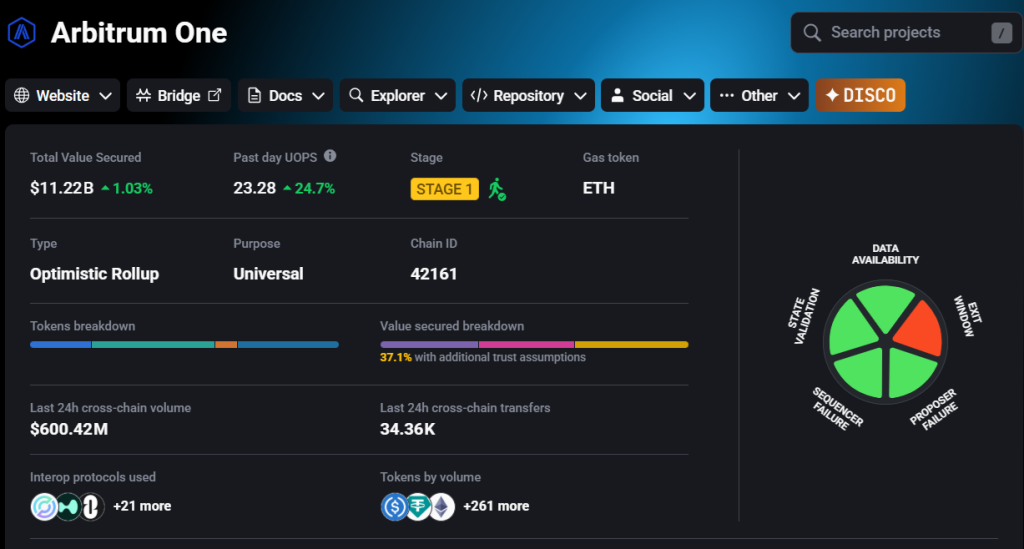Screen dimensions: 1024x549
Task: Click the STAGE 1 badge
Action: 444,189
